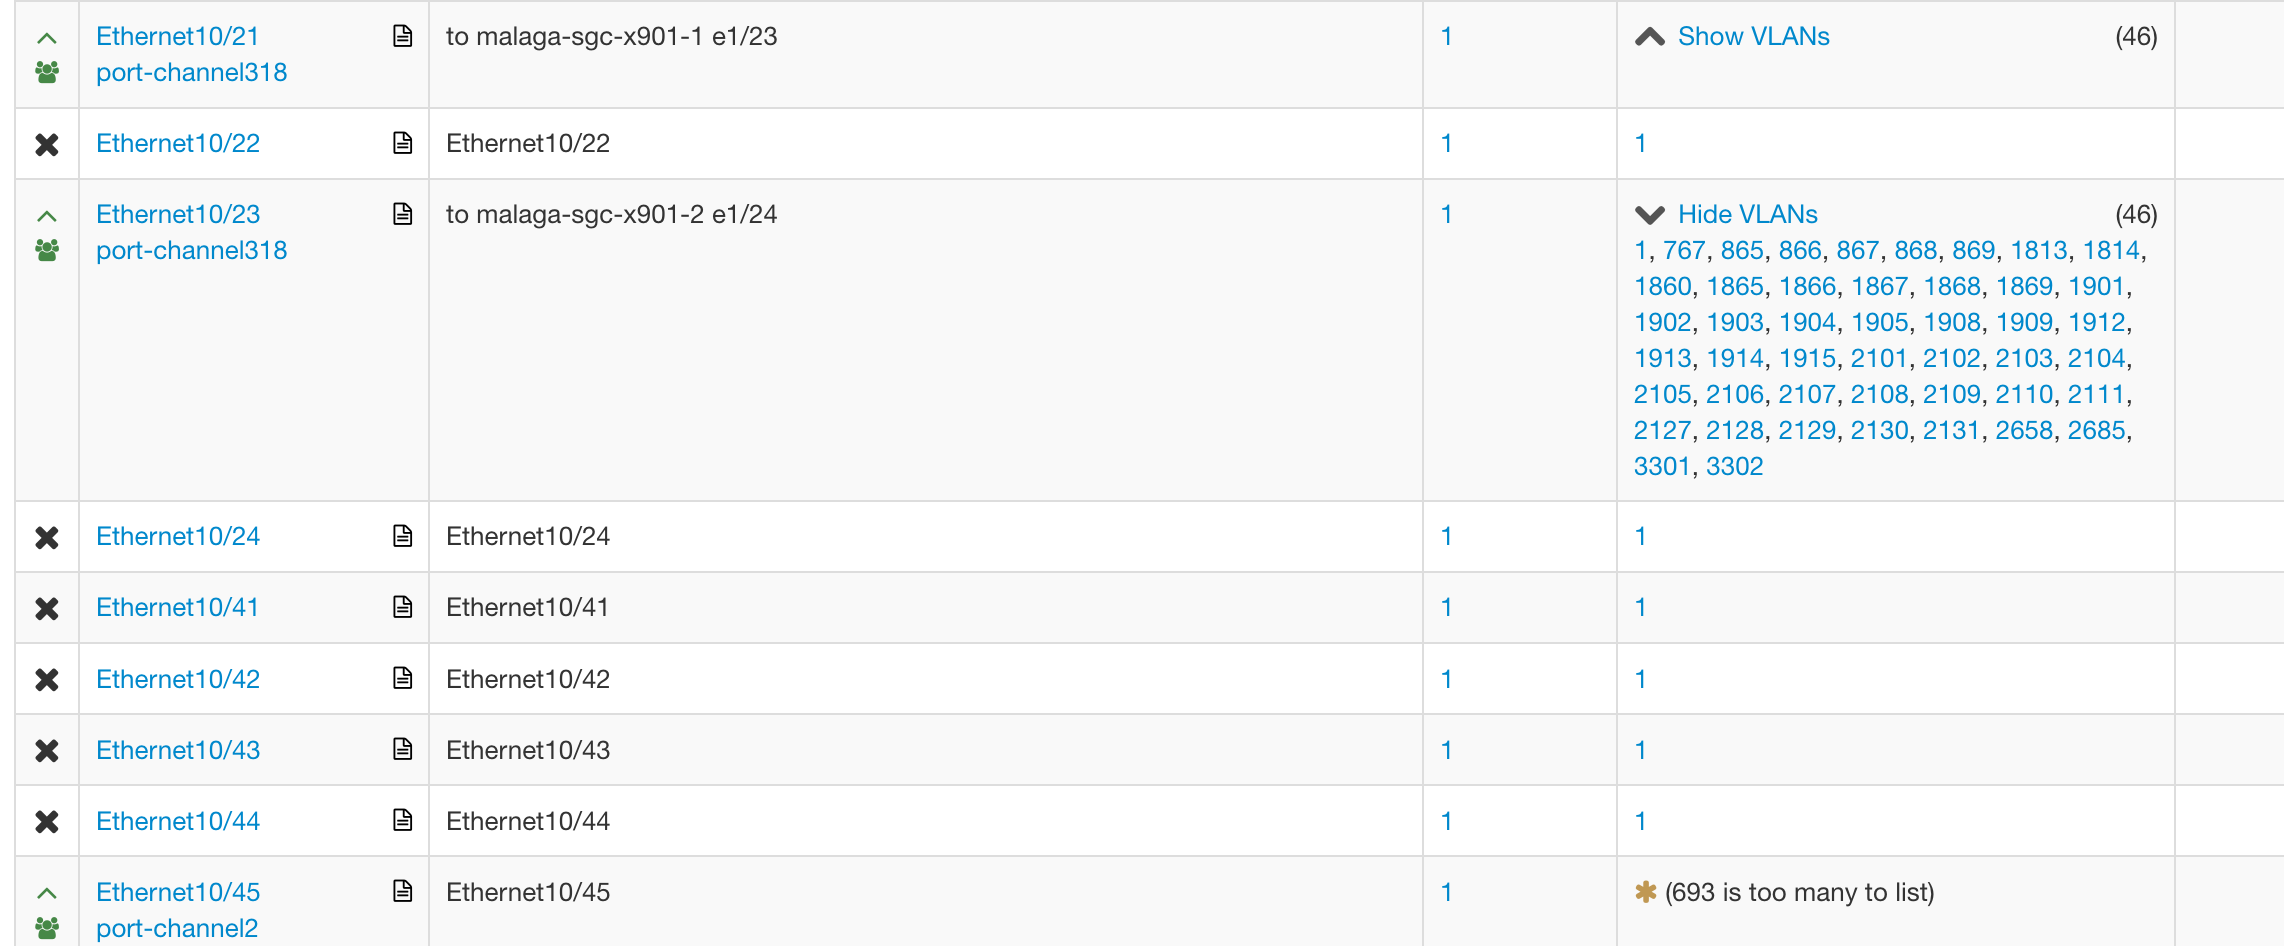The image size is (2284, 946).
Task: Click the green up caret for Ethernet10/45
Action: pos(46,891)
